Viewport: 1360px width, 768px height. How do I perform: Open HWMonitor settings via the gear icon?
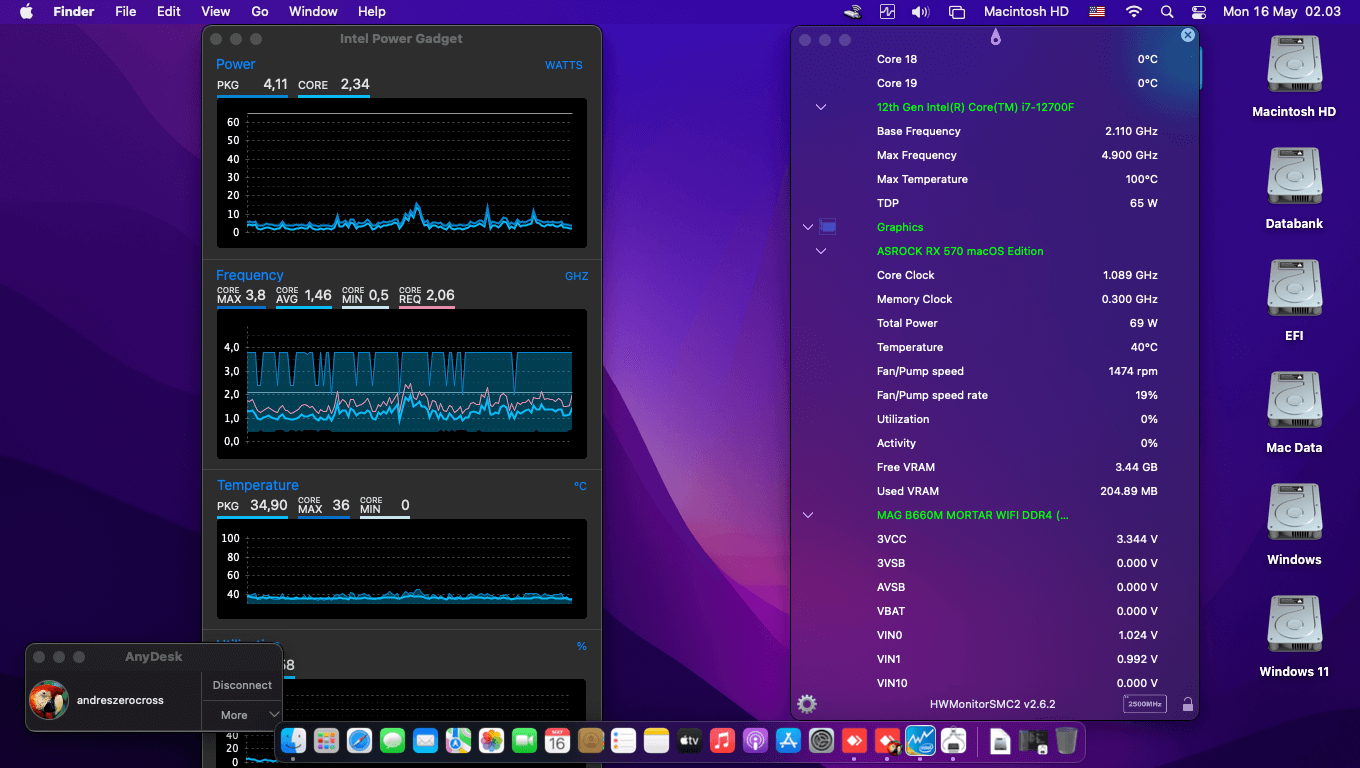pos(806,704)
